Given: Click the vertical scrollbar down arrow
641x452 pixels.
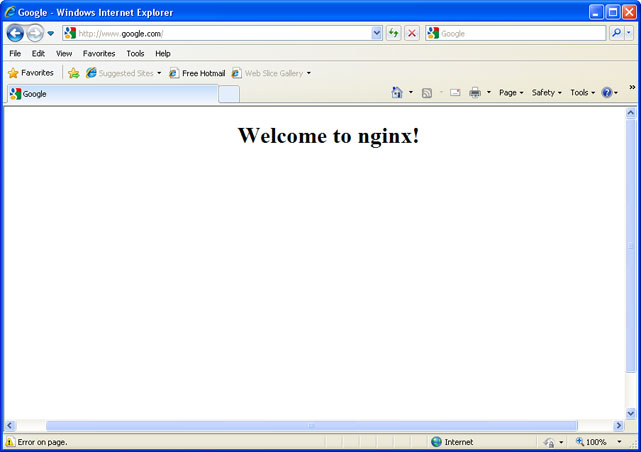Looking at the screenshot, I should pos(631,414).
